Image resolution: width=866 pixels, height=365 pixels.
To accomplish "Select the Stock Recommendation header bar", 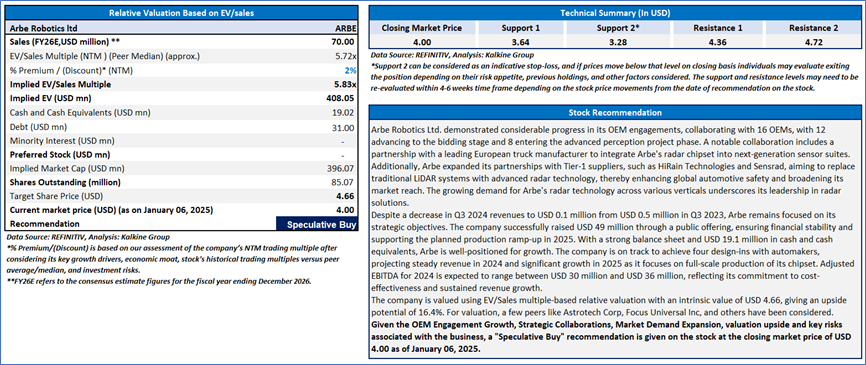I will tap(614, 113).
